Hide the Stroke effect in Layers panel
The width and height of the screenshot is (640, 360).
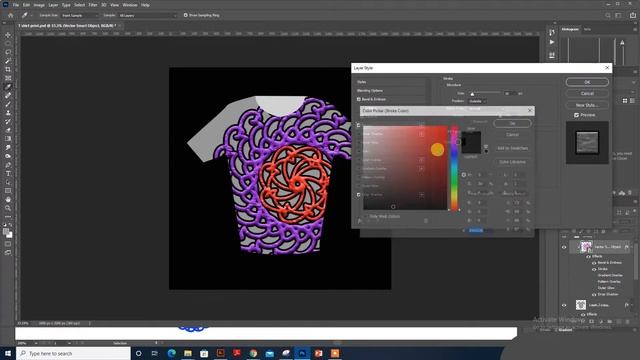tap(594, 269)
